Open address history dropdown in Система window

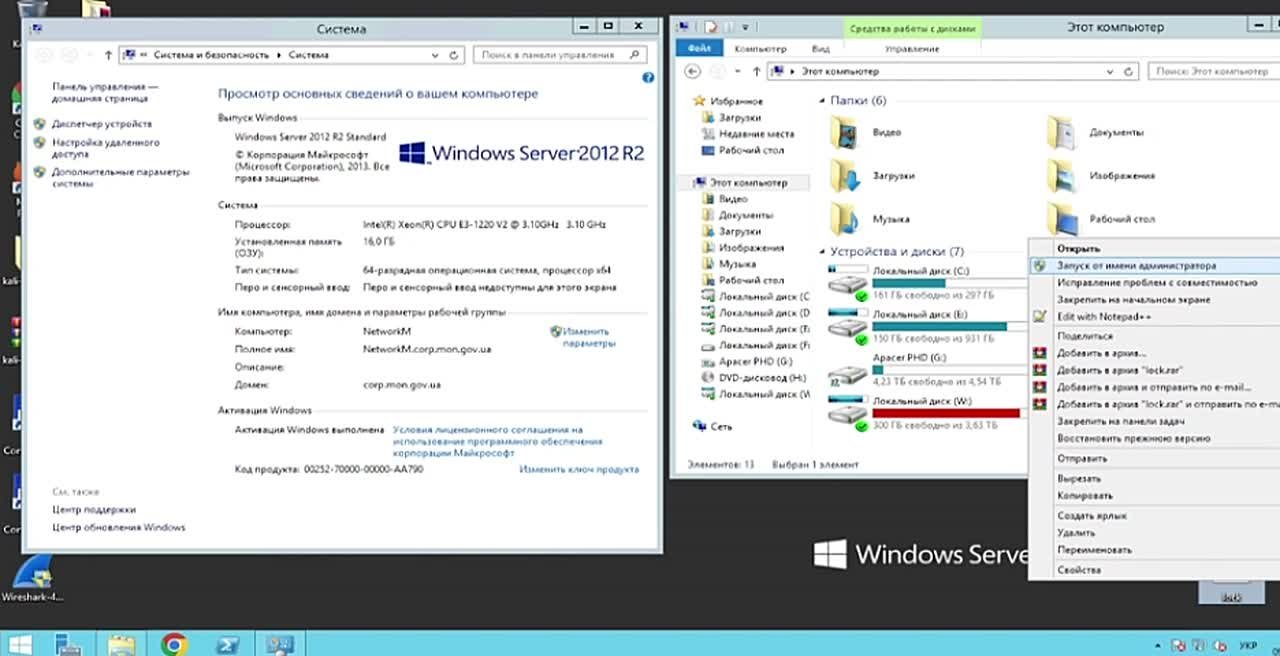tap(436, 55)
